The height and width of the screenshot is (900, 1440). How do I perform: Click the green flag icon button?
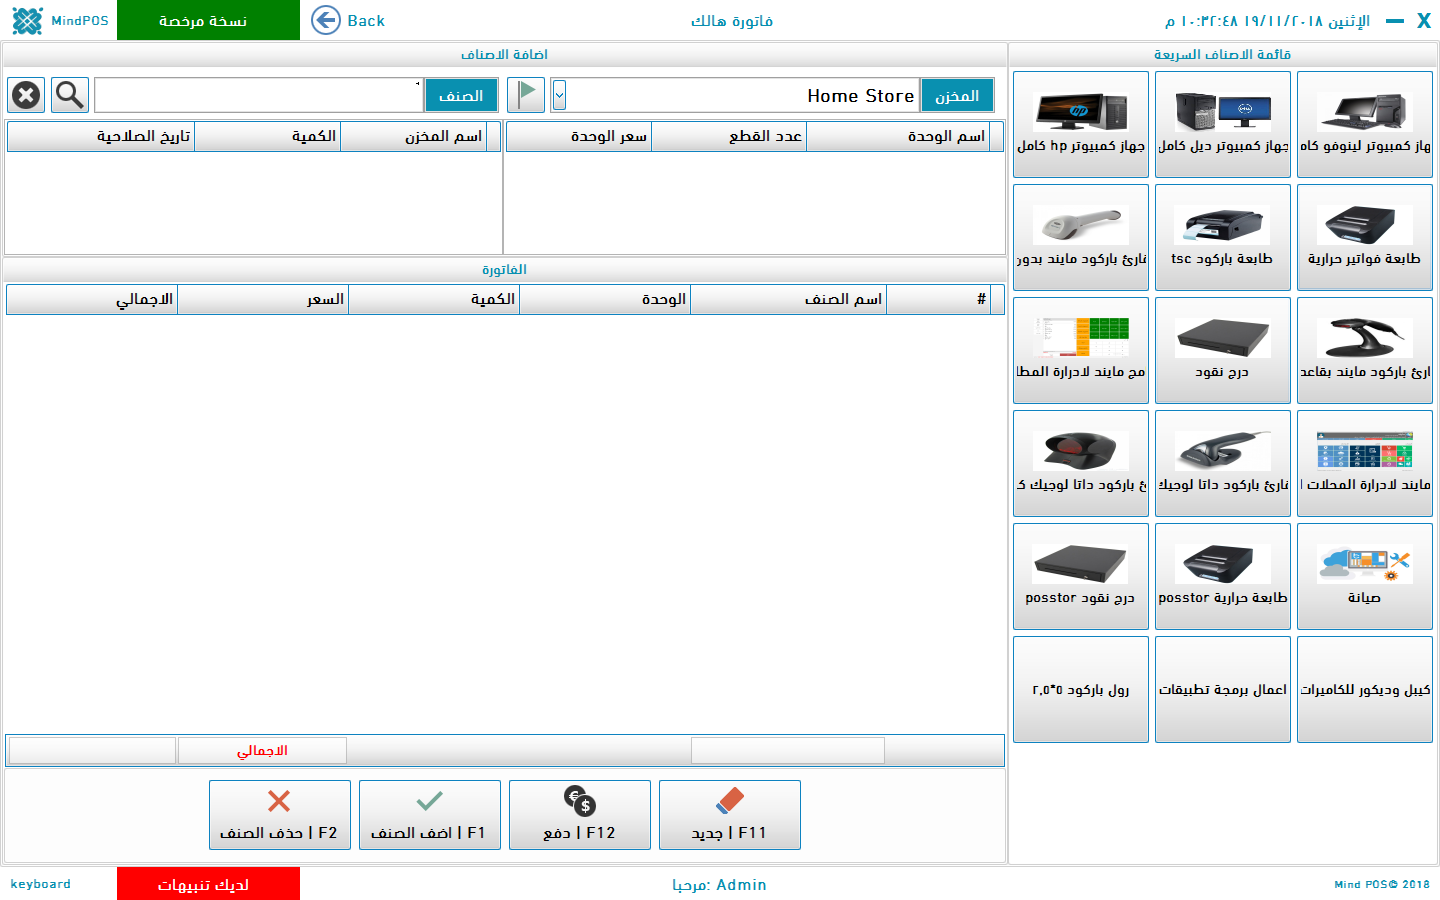pos(526,95)
